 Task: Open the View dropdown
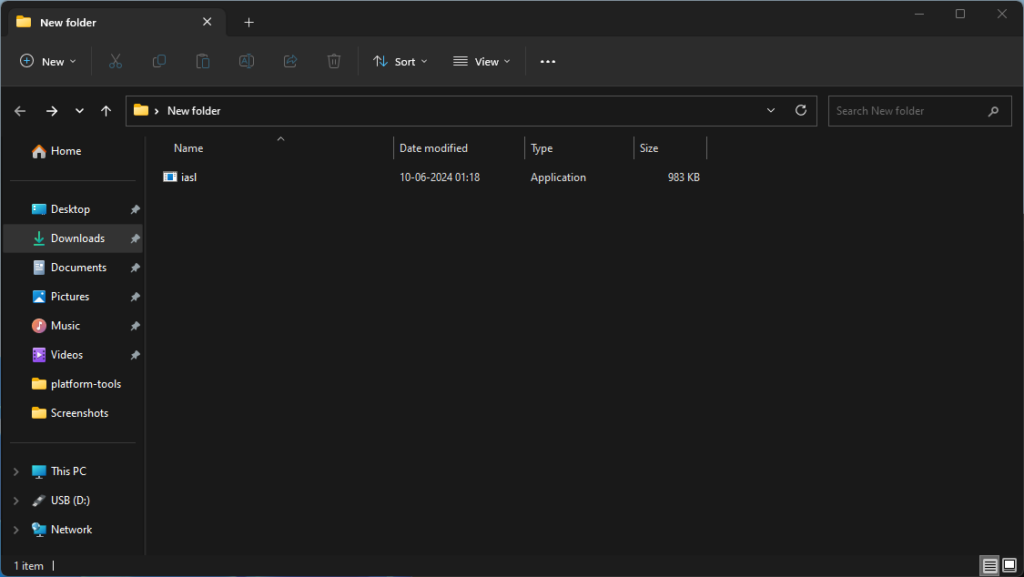point(481,61)
